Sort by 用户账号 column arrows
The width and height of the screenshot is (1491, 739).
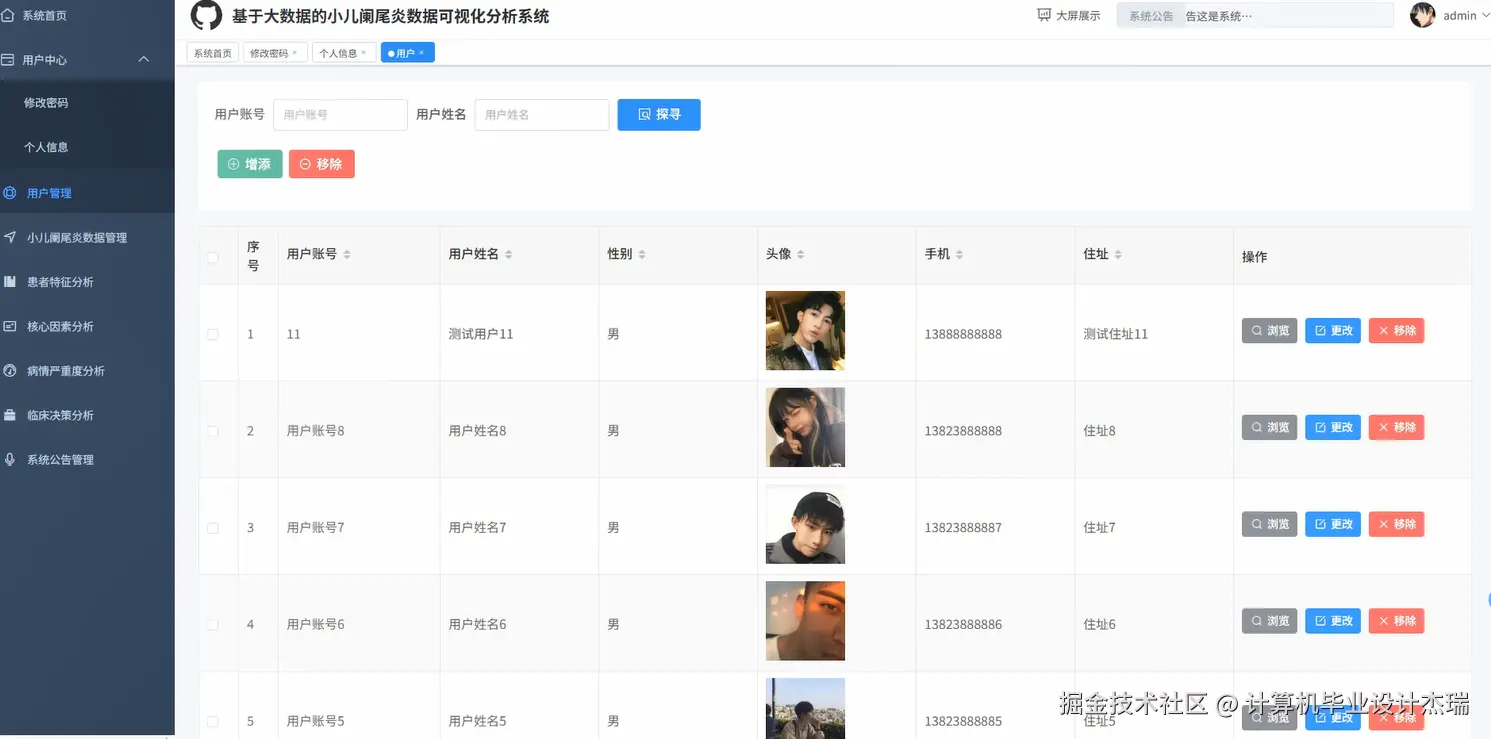coord(347,255)
